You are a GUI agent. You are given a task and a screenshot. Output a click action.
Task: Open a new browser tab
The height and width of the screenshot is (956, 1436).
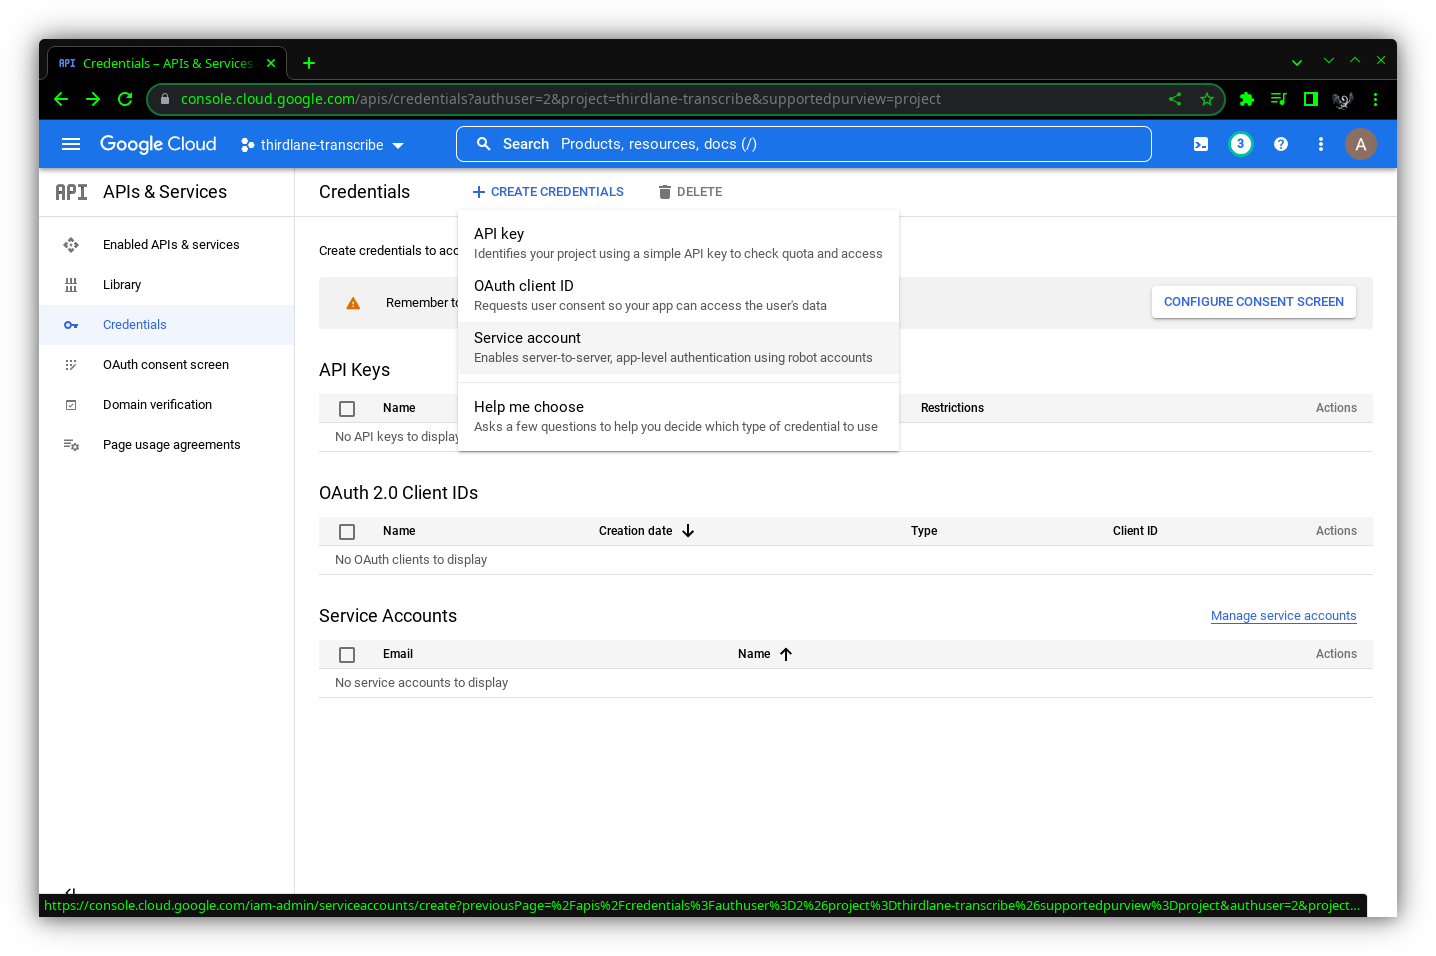(309, 63)
